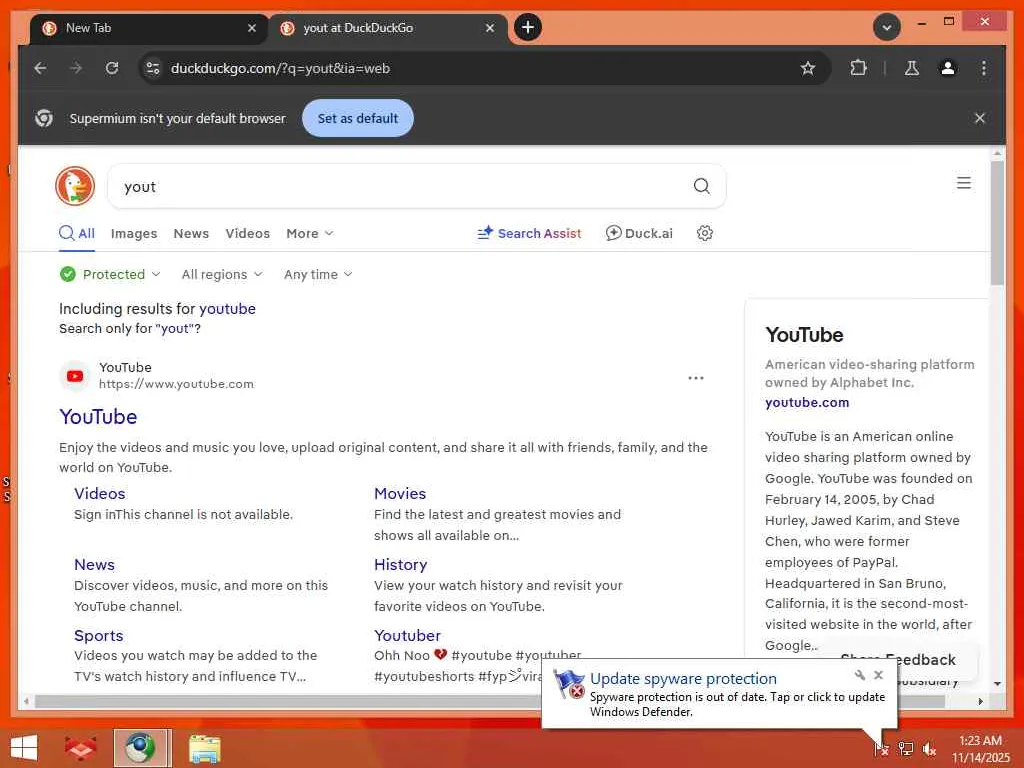Open the Any time filter dropdown

(318, 274)
